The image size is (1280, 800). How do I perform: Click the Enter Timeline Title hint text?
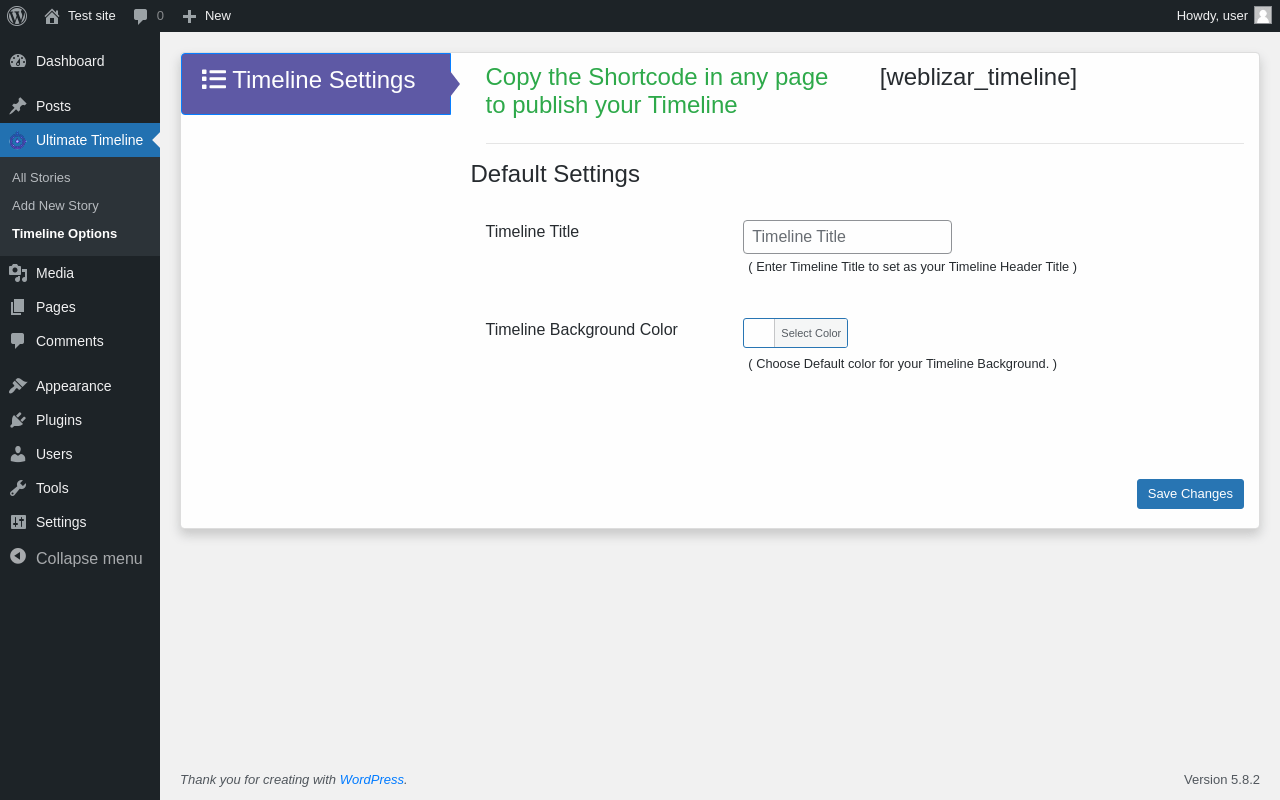coord(912,267)
